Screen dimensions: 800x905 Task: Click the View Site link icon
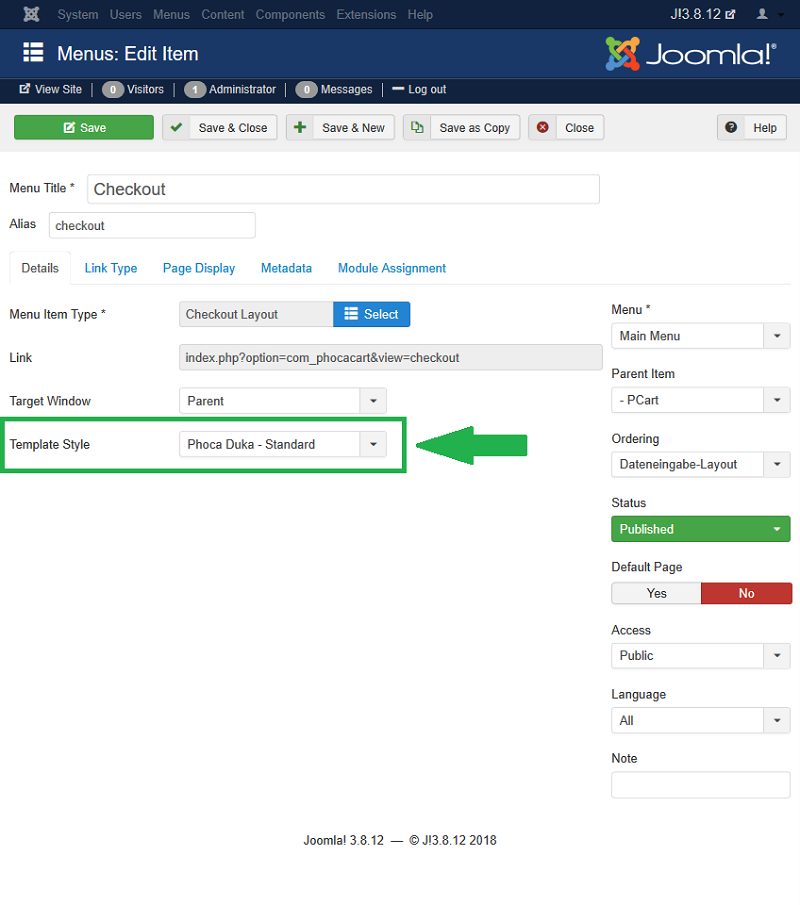coord(24,89)
